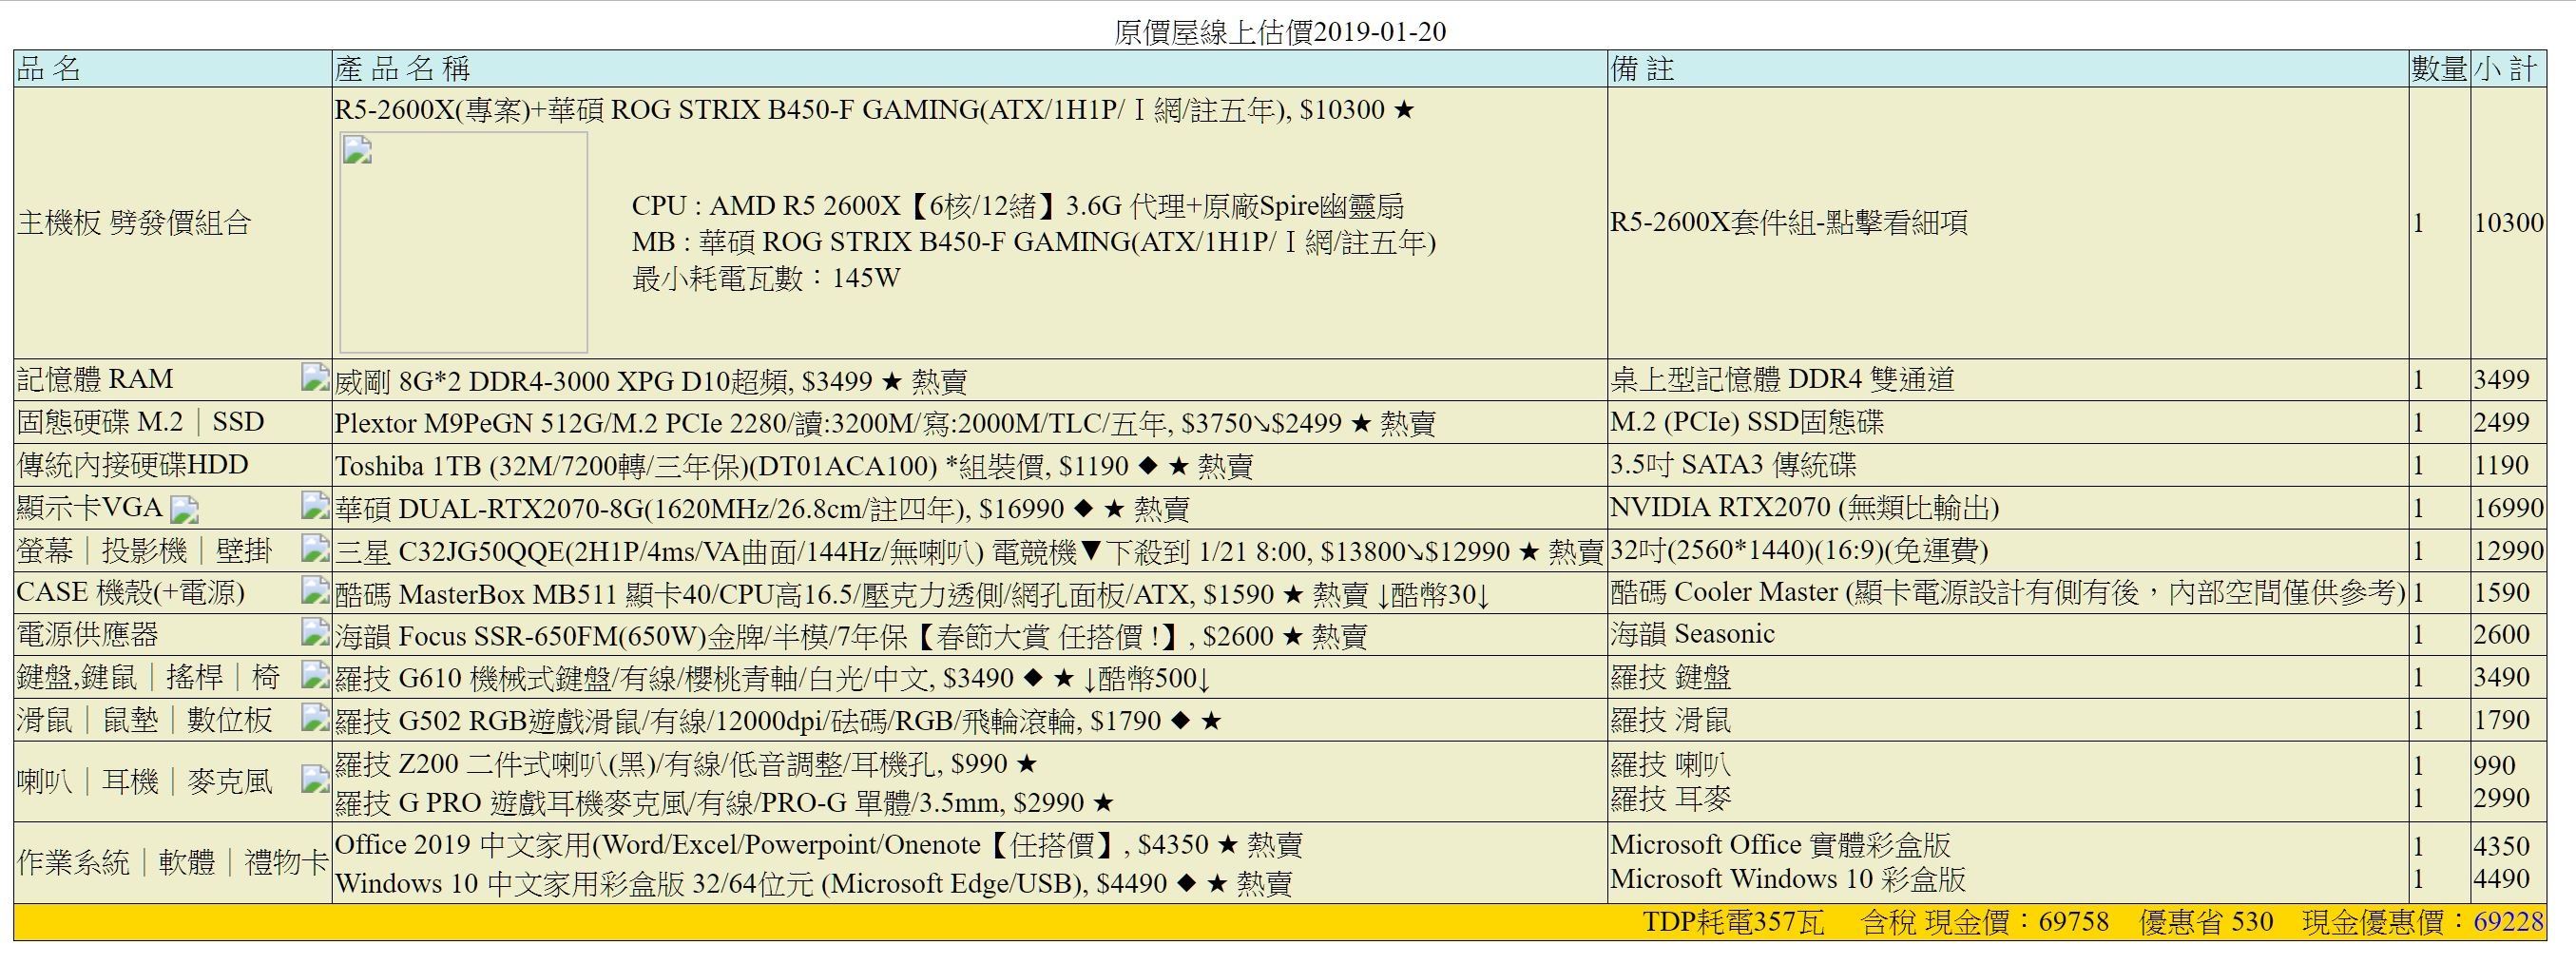This screenshot has height=964, width=2576.
Task: Select the 三星 C32JG50QQE monitor product
Action: click(969, 551)
